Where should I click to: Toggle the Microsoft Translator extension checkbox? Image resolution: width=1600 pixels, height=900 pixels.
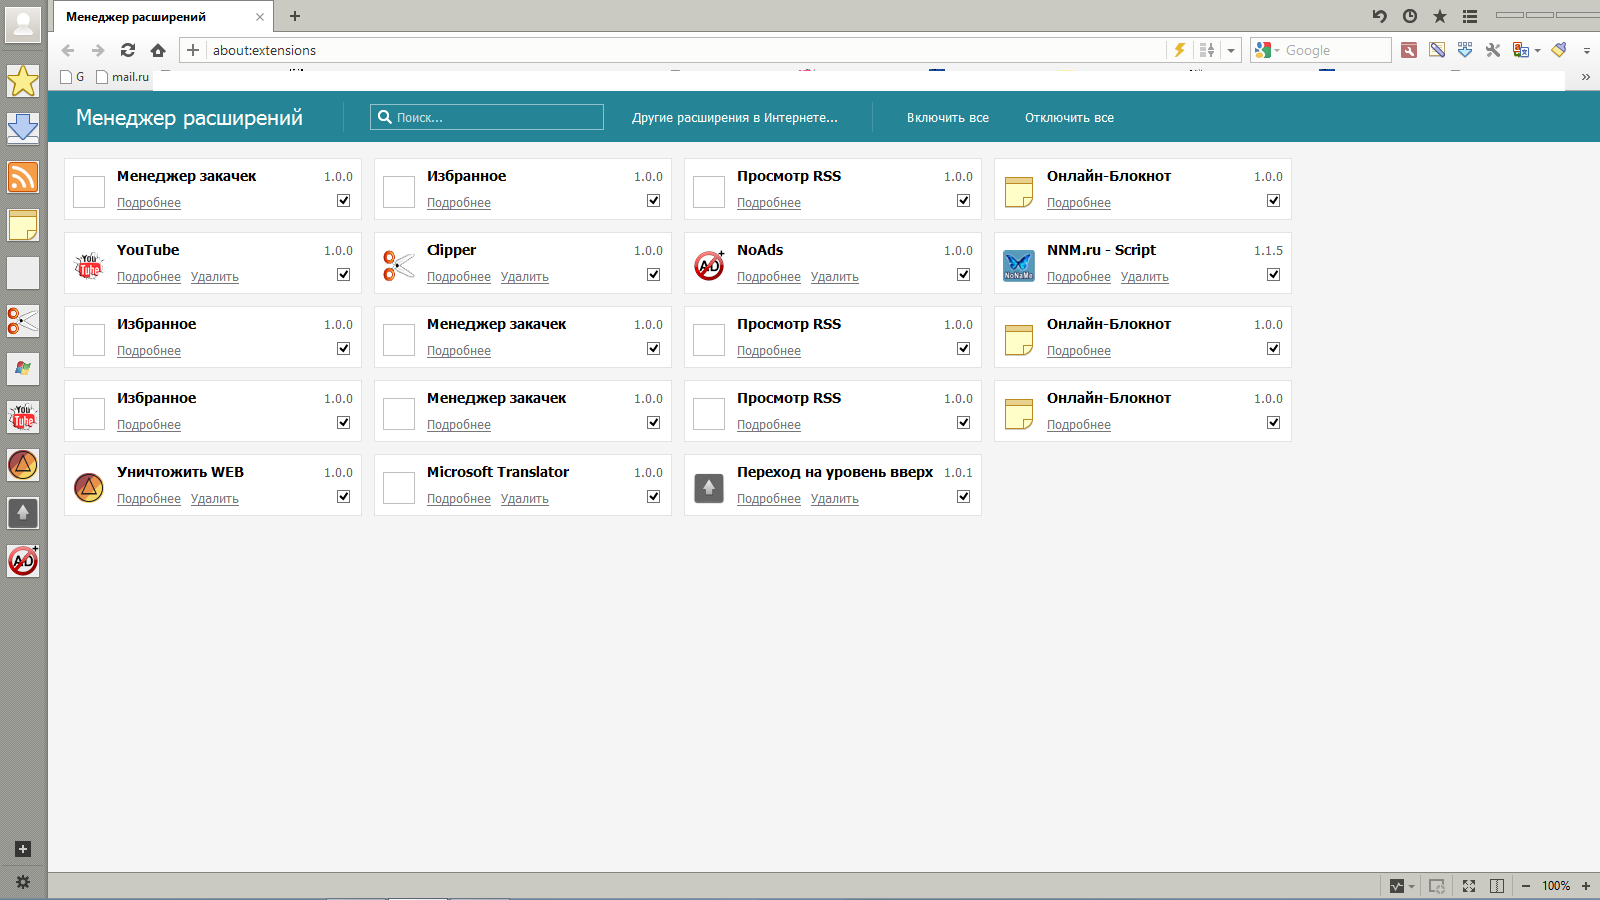(x=654, y=497)
